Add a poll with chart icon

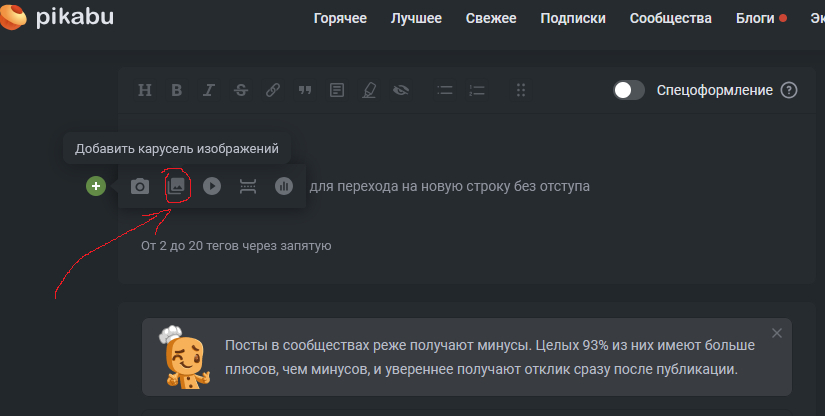[284, 186]
